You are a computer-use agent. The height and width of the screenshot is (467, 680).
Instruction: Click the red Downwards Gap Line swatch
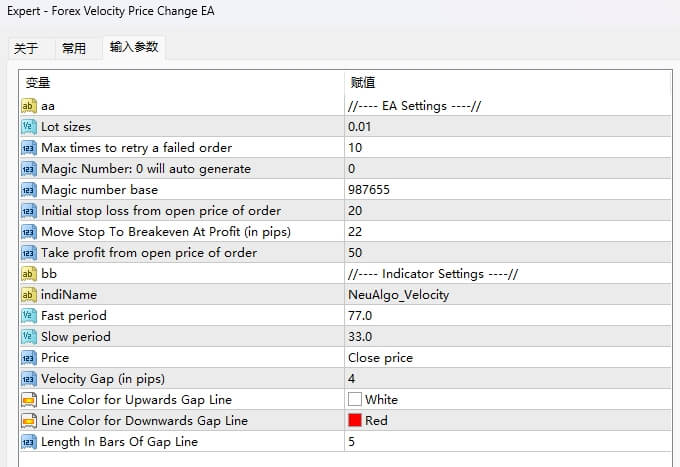coord(355,421)
